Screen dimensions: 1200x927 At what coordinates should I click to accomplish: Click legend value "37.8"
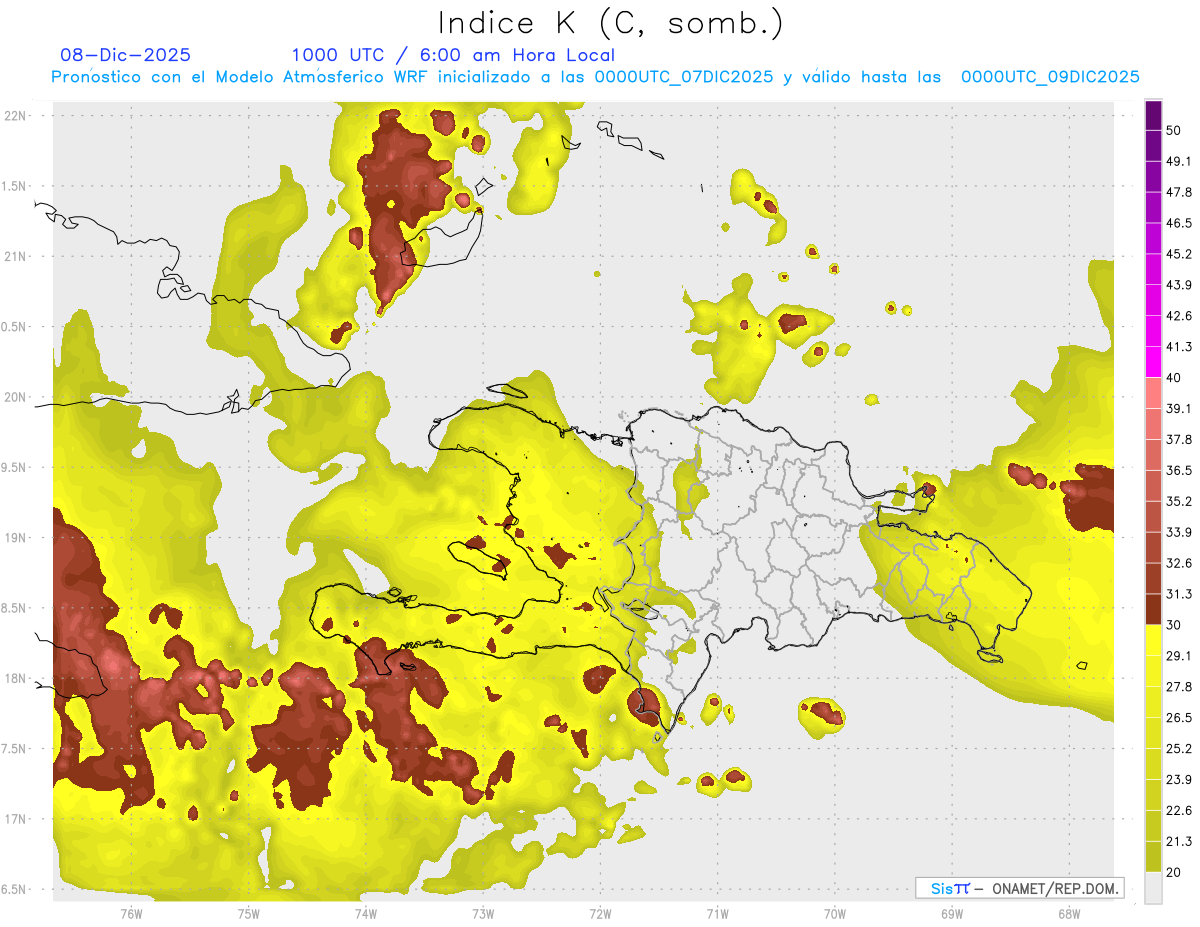[x=1179, y=440]
